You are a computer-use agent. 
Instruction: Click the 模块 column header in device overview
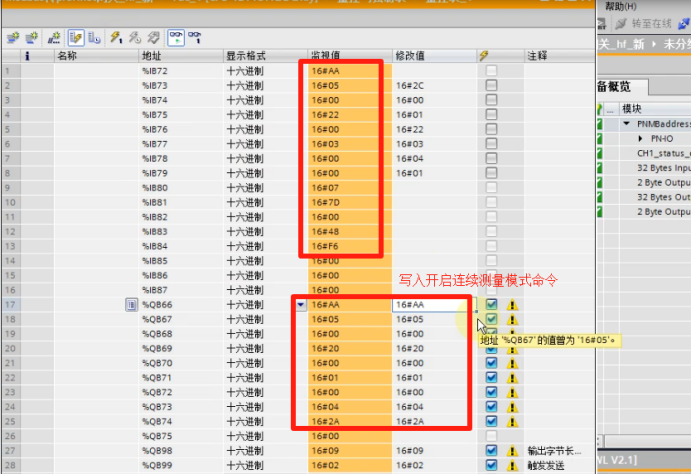pyautogui.click(x=632, y=109)
